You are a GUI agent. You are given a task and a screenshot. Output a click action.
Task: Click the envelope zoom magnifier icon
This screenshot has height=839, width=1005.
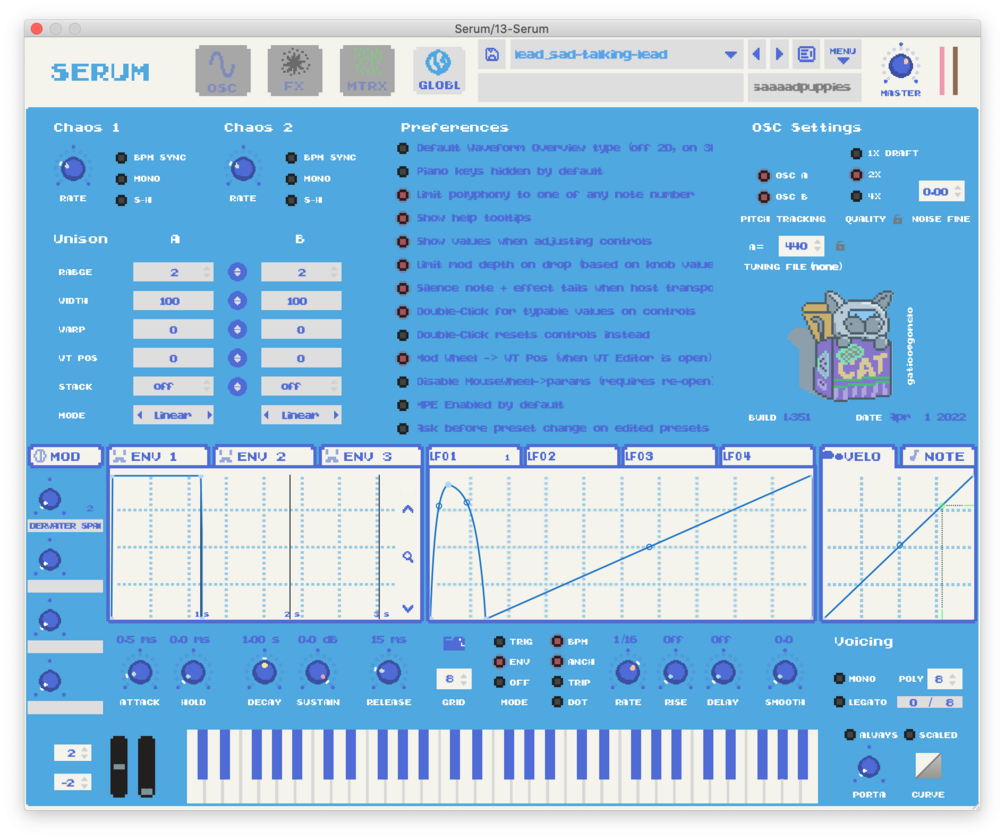pos(408,556)
